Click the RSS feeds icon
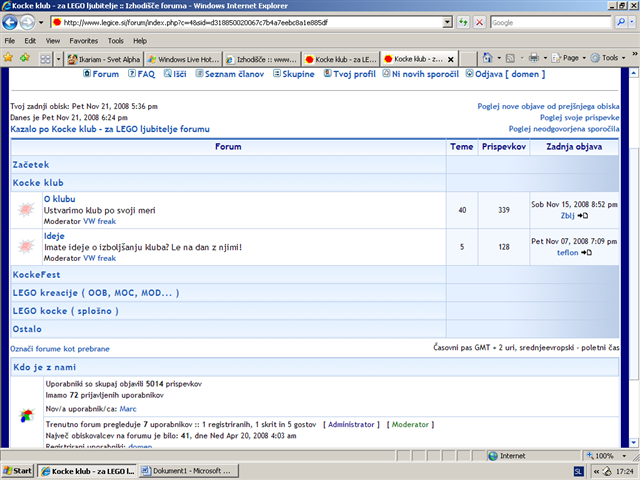This screenshot has height=480, width=640. click(510, 58)
